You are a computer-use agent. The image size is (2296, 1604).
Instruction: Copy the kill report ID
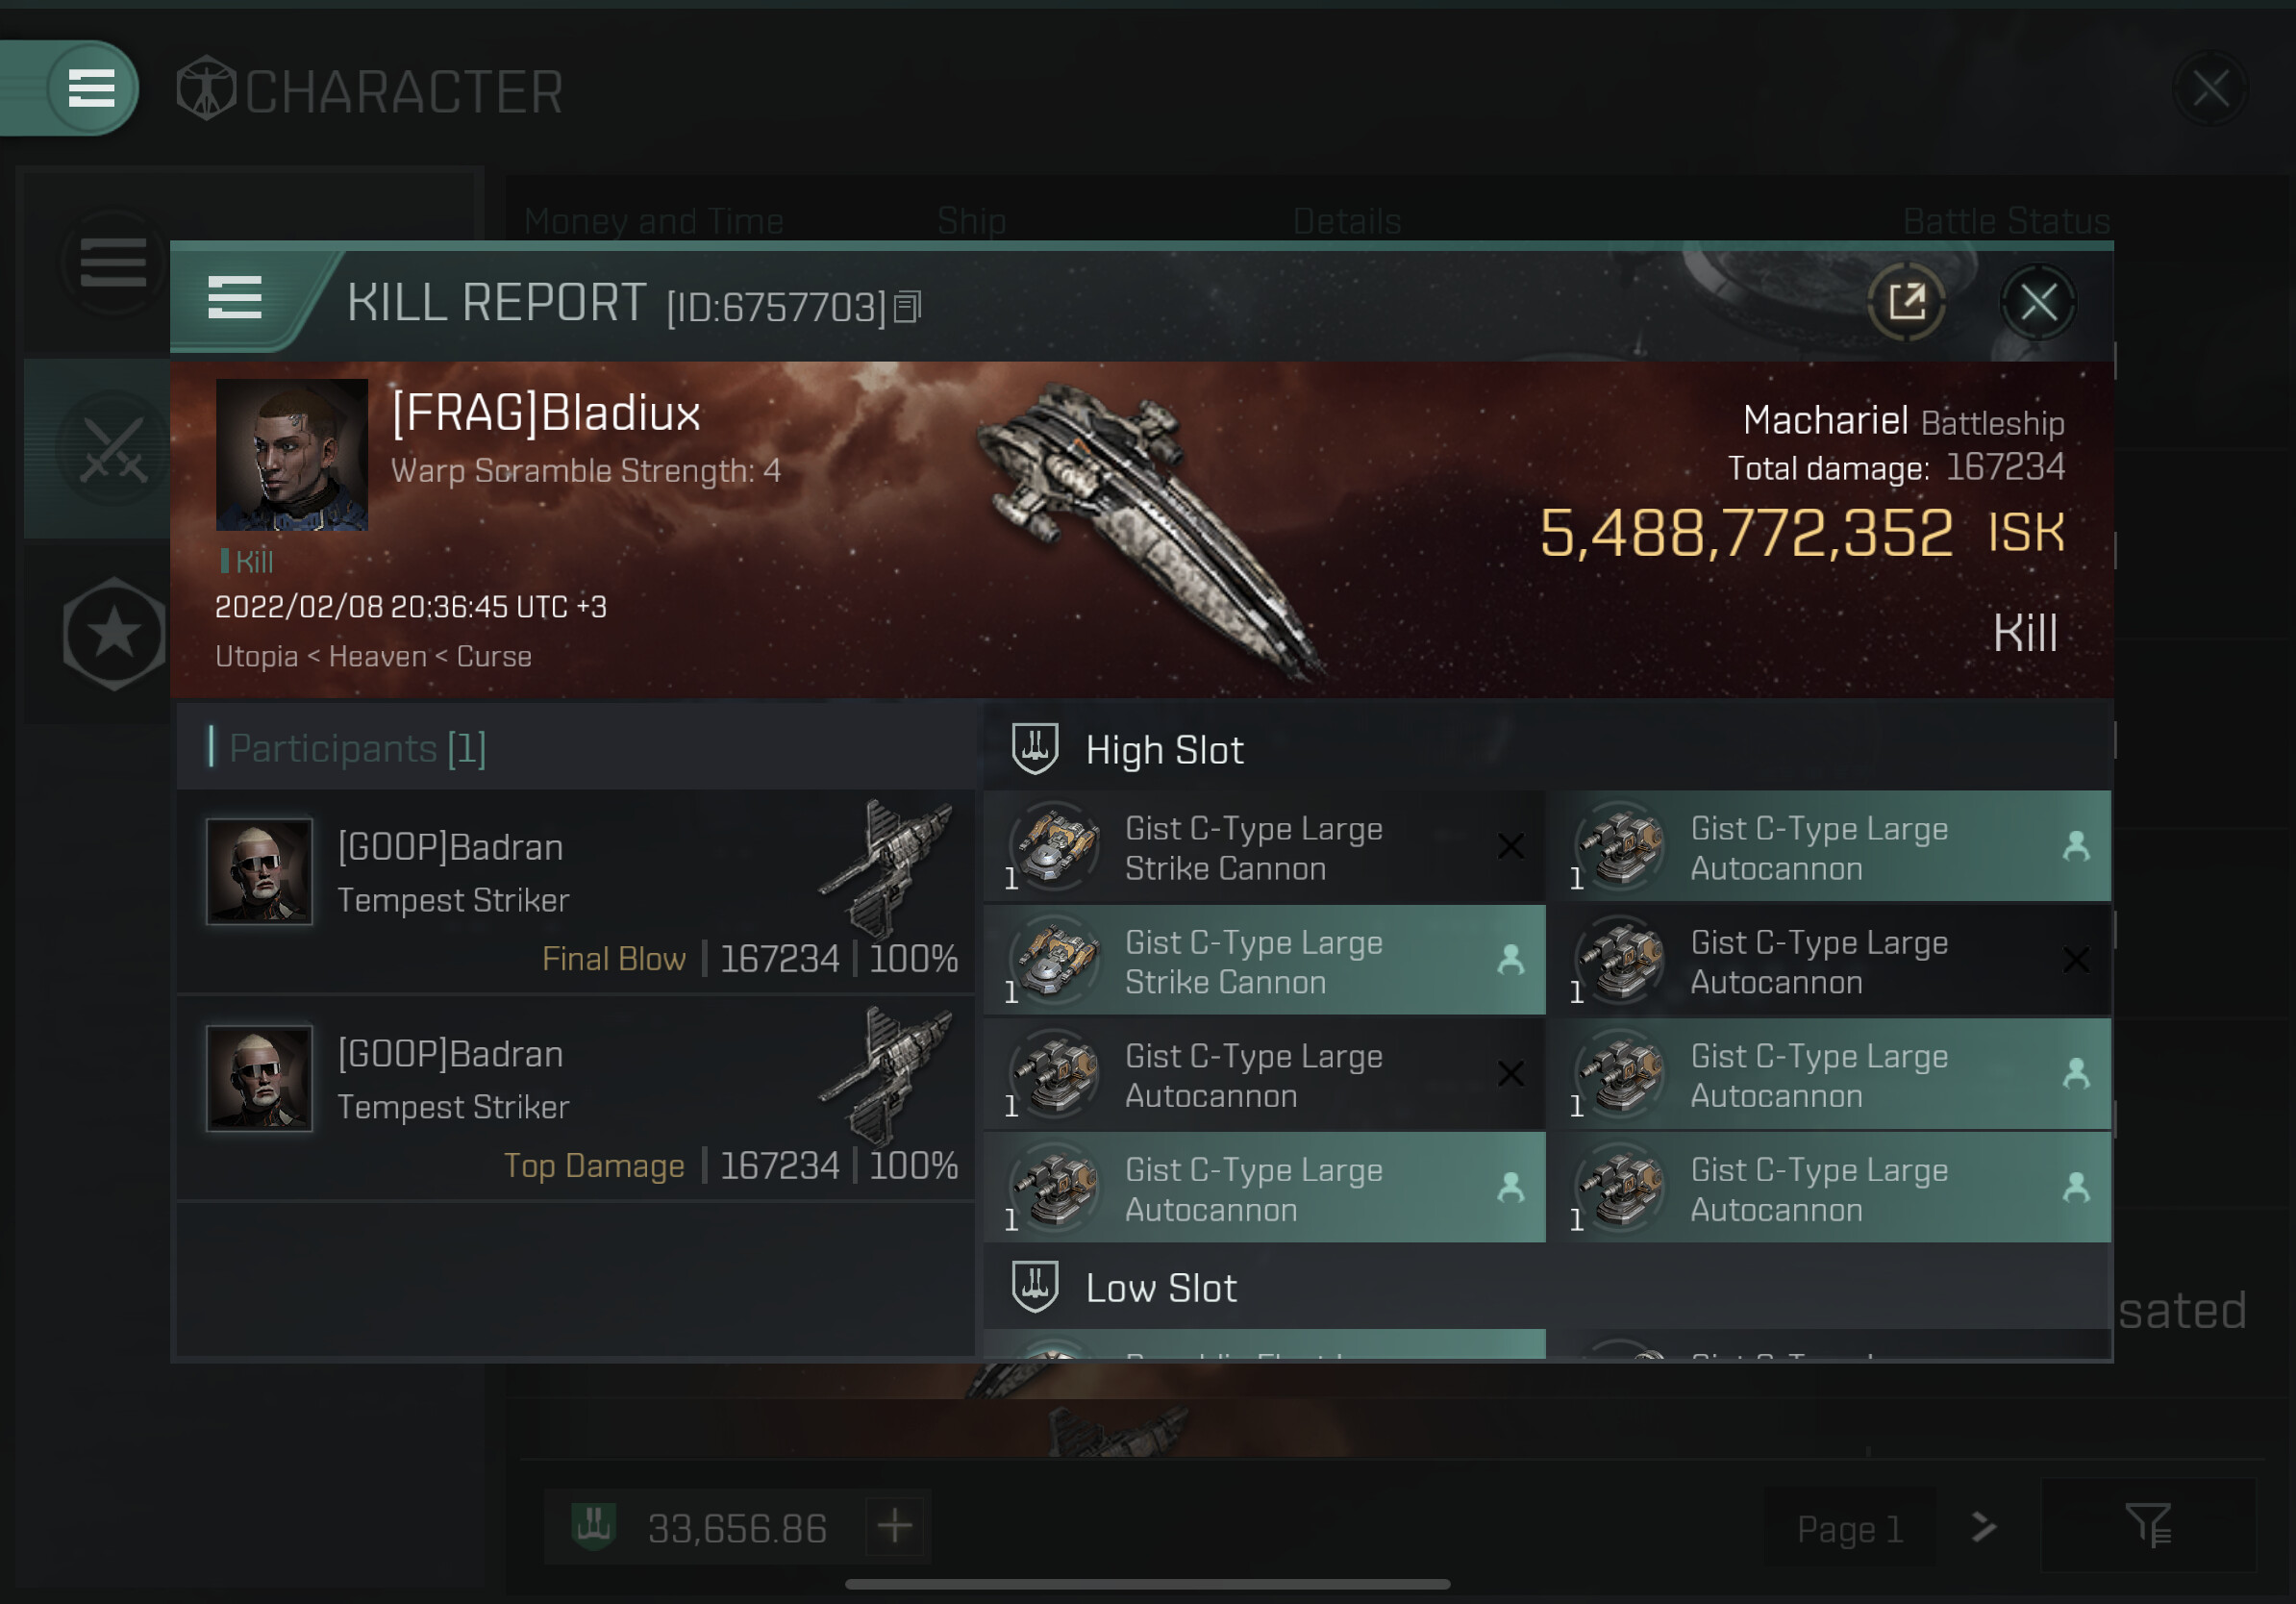coord(908,307)
